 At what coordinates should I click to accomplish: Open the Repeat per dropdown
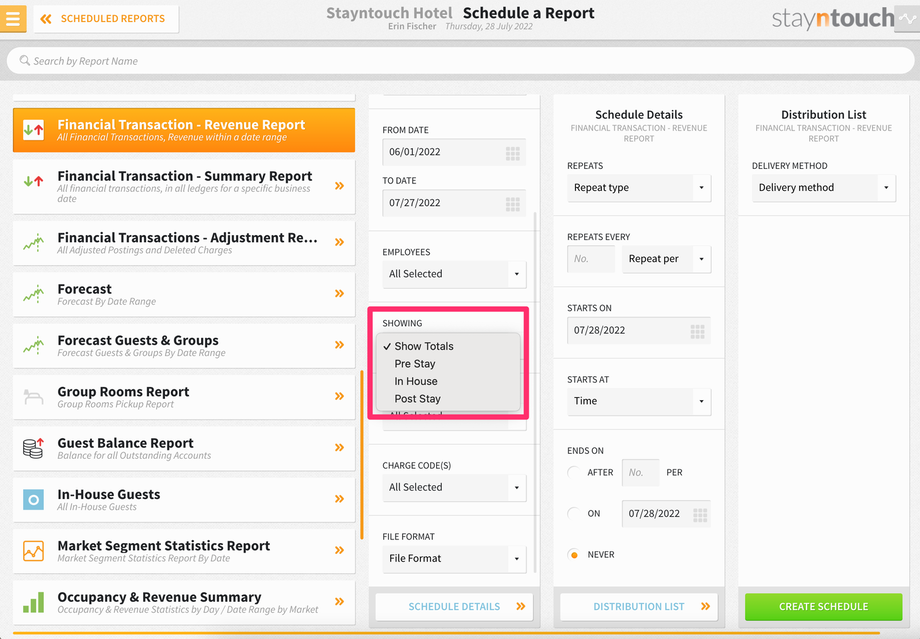pyautogui.click(x=667, y=259)
